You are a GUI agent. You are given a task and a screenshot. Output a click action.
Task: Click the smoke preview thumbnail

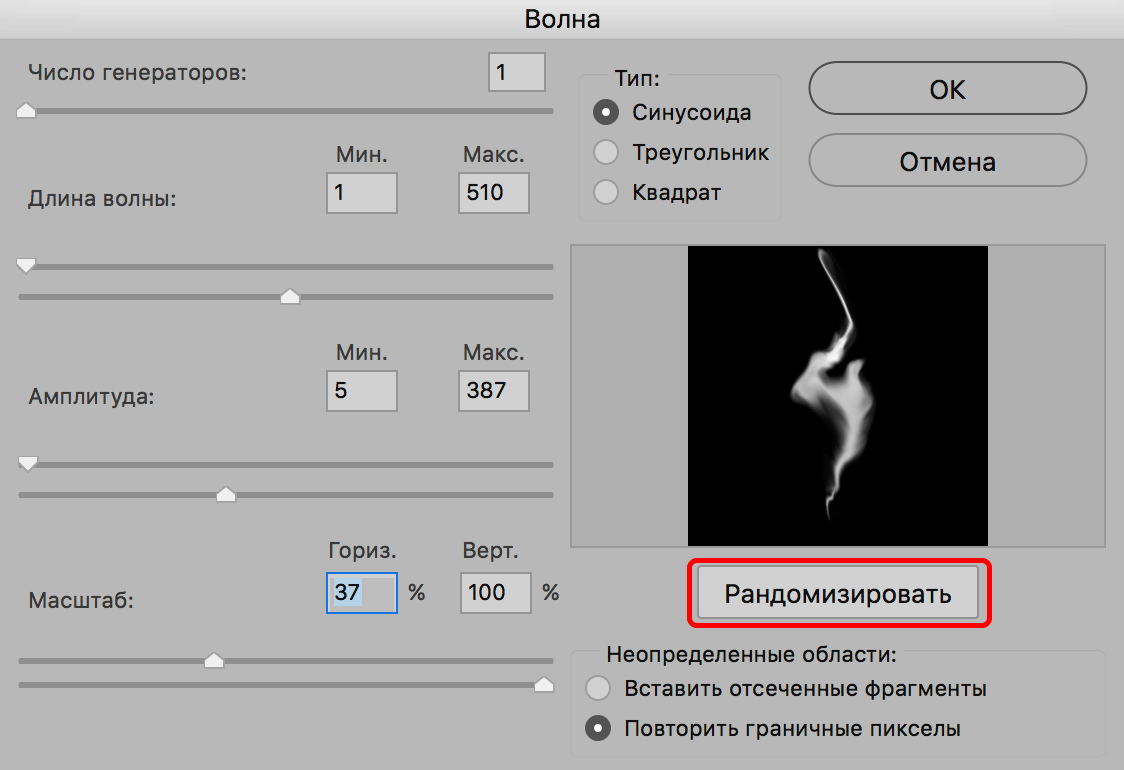[837, 396]
